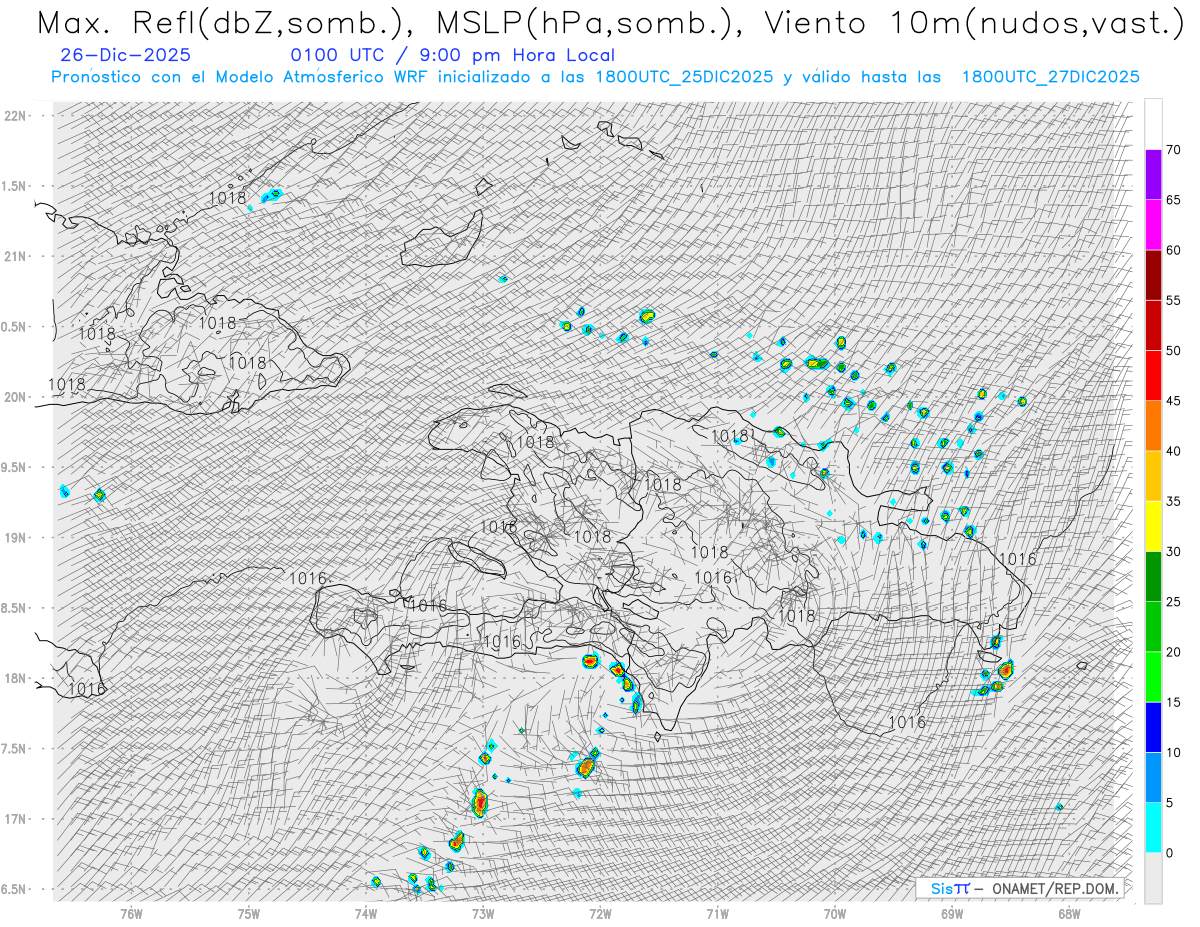Click the '71W' longitude axis label

click(717, 913)
